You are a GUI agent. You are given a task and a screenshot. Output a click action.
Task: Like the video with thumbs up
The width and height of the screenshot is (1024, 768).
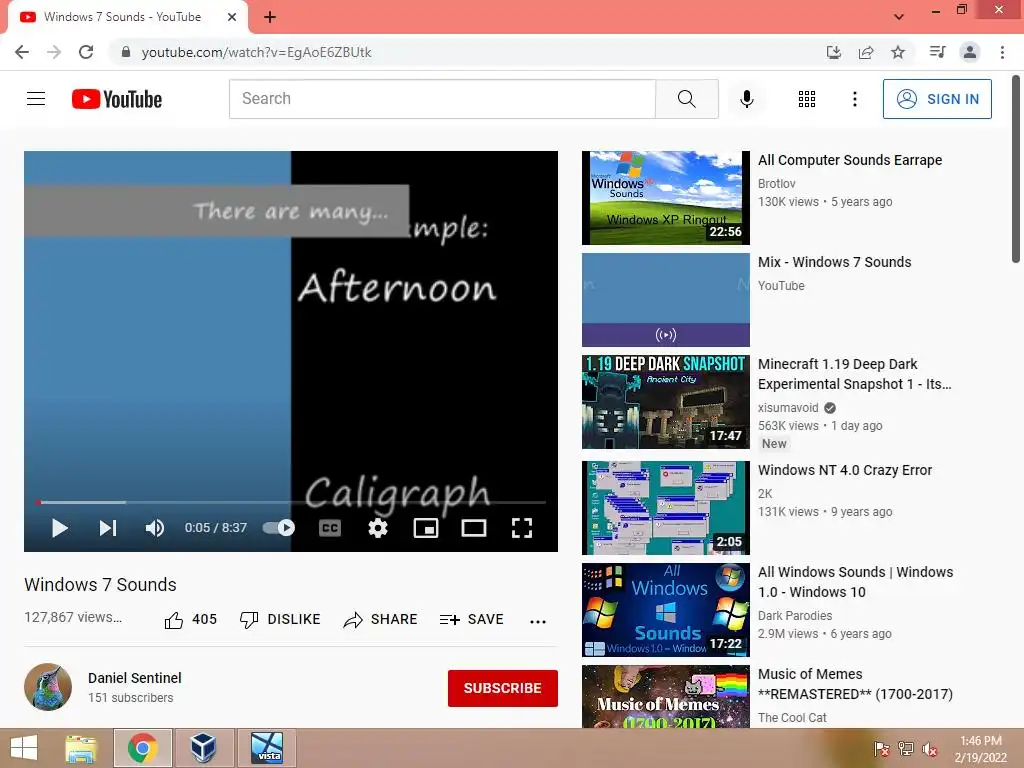pyautogui.click(x=190, y=619)
